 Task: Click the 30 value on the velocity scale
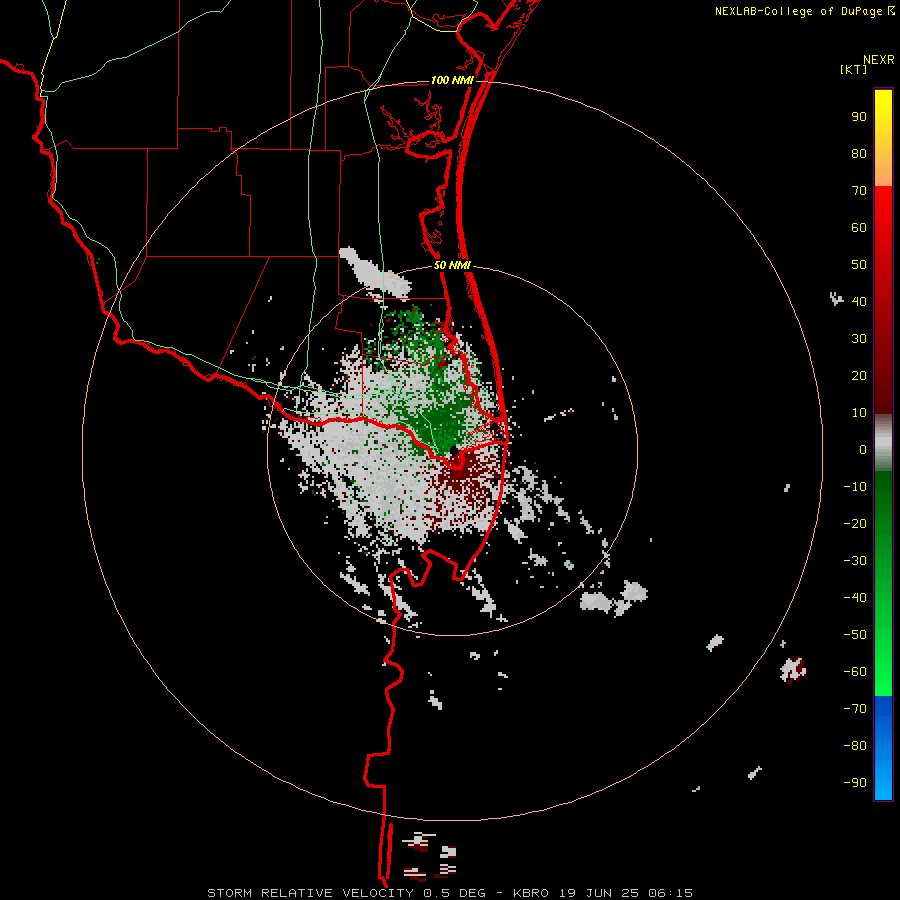tap(859, 339)
